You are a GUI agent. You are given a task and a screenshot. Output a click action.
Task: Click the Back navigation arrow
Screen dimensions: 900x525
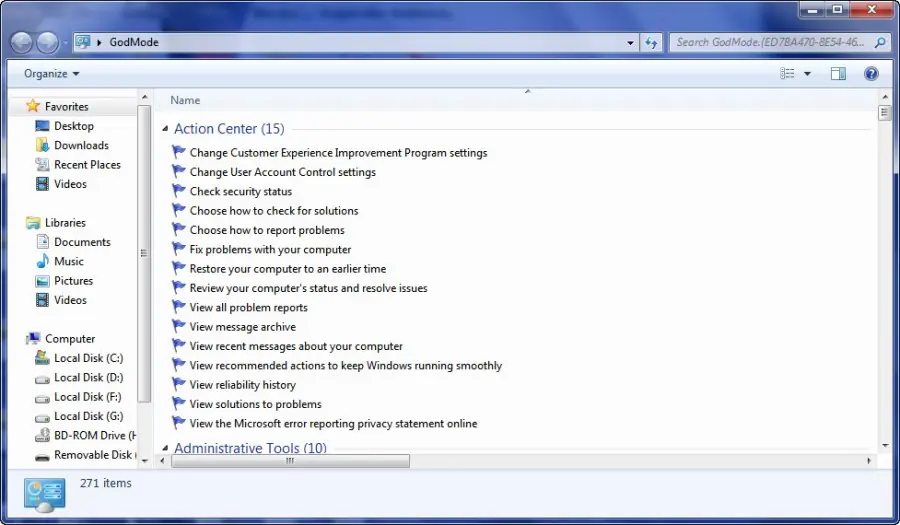point(22,42)
